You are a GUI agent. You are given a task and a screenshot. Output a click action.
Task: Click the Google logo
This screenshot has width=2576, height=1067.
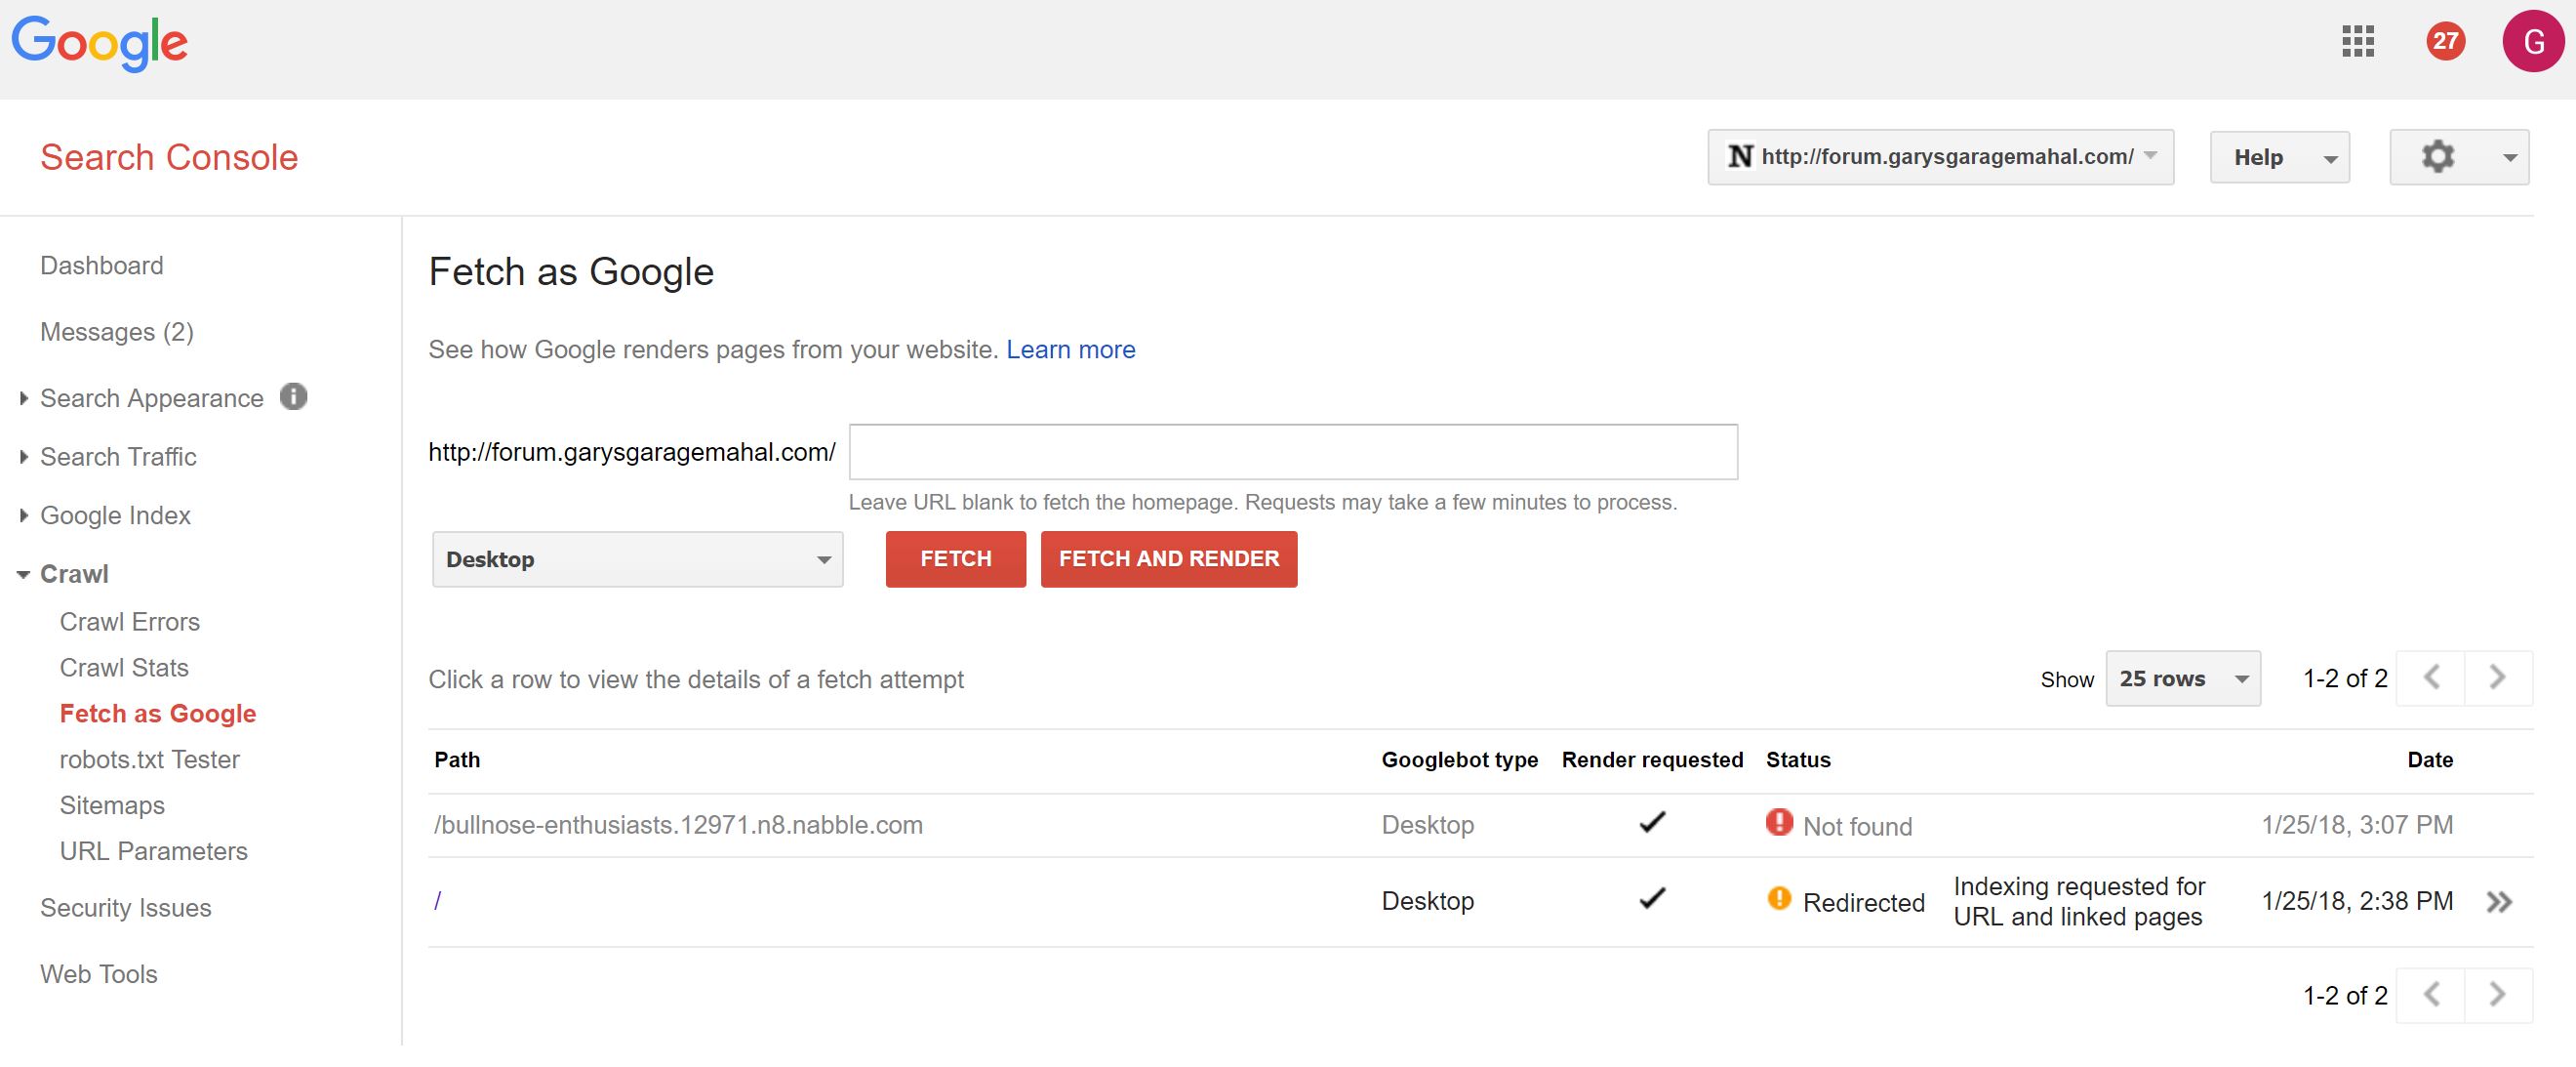99,43
